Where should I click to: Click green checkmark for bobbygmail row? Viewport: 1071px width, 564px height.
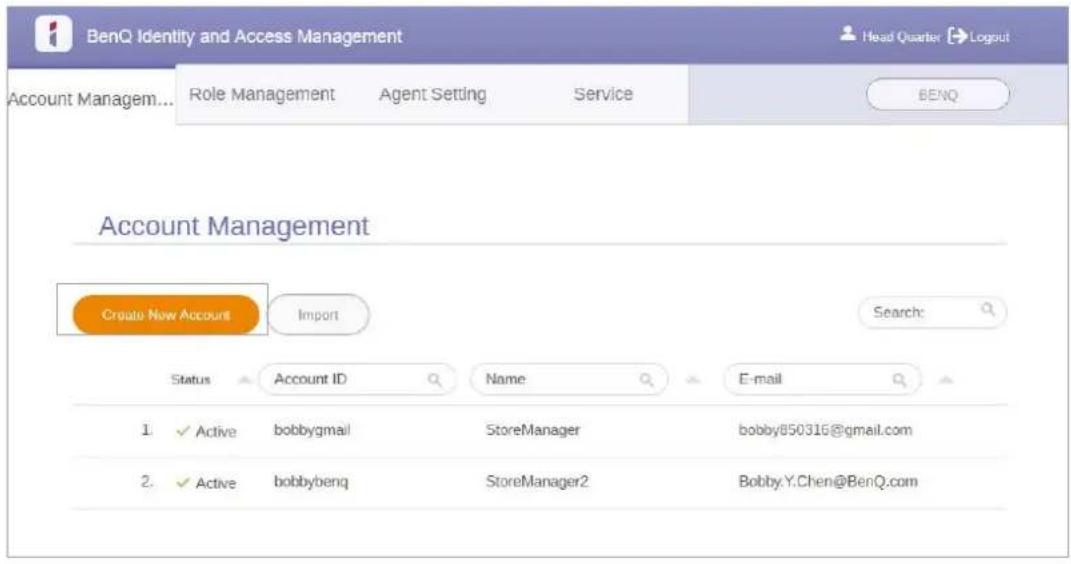tap(182, 431)
